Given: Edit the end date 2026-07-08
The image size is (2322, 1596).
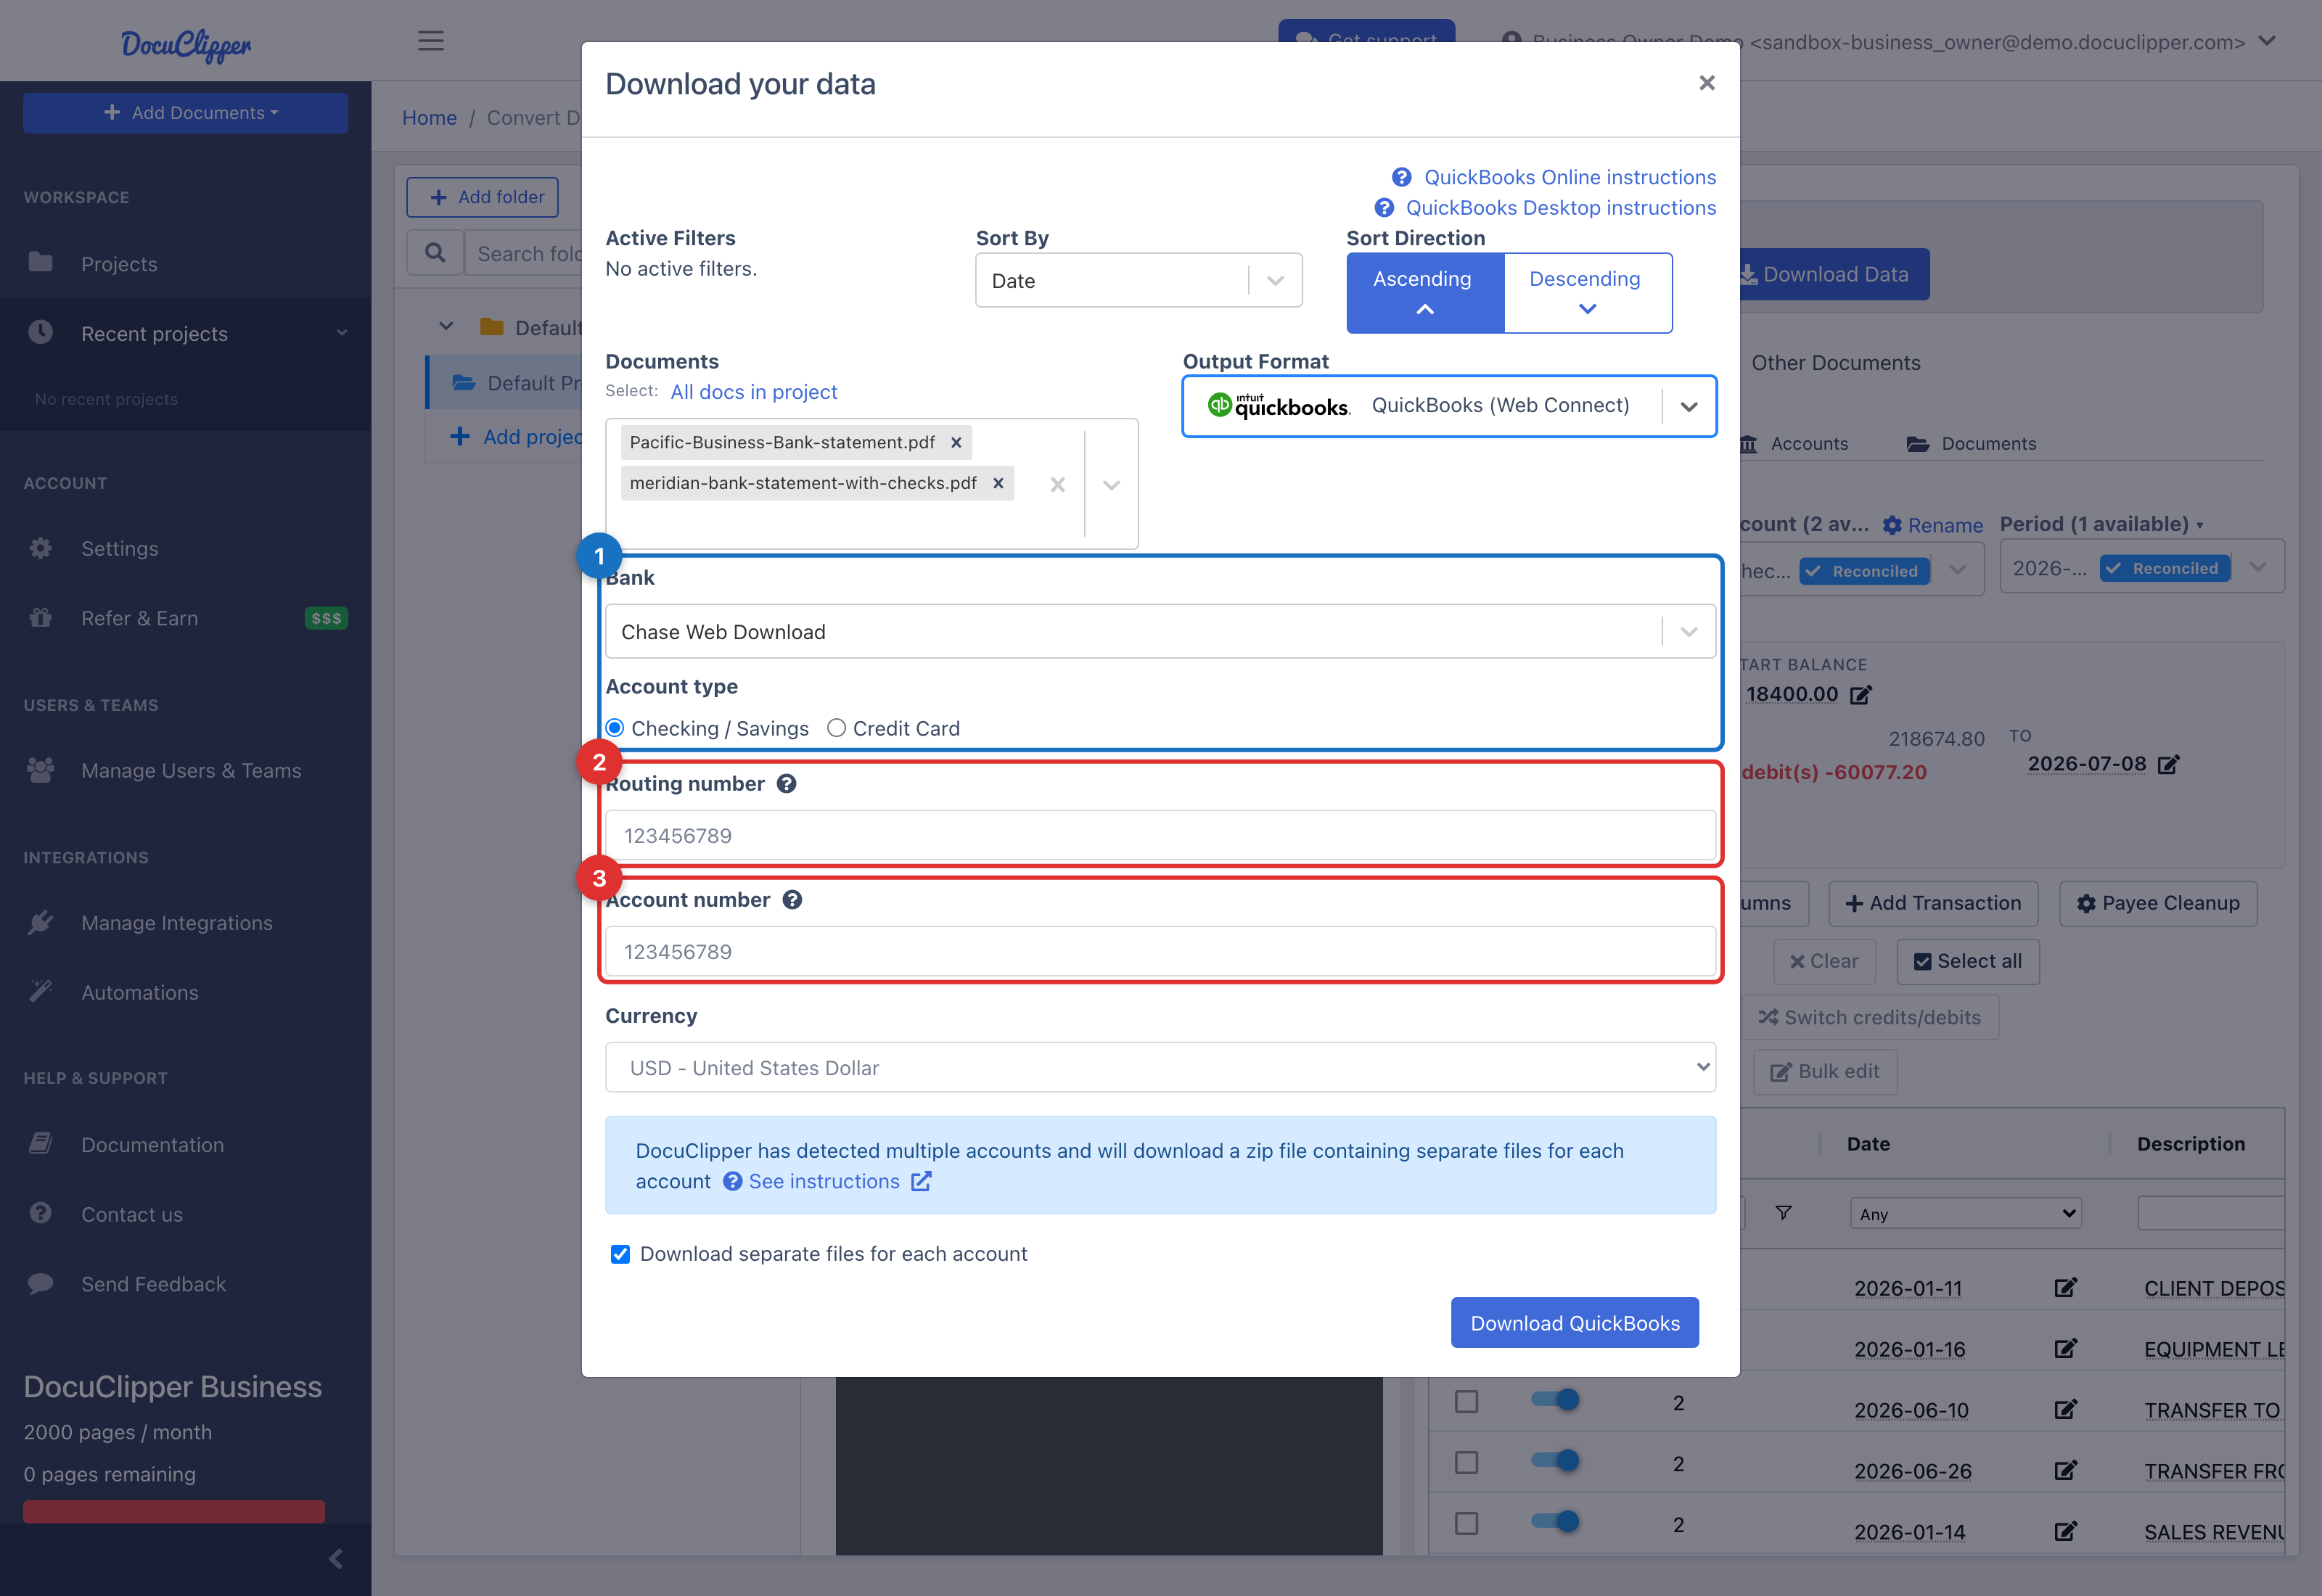Looking at the screenshot, I should [2169, 764].
